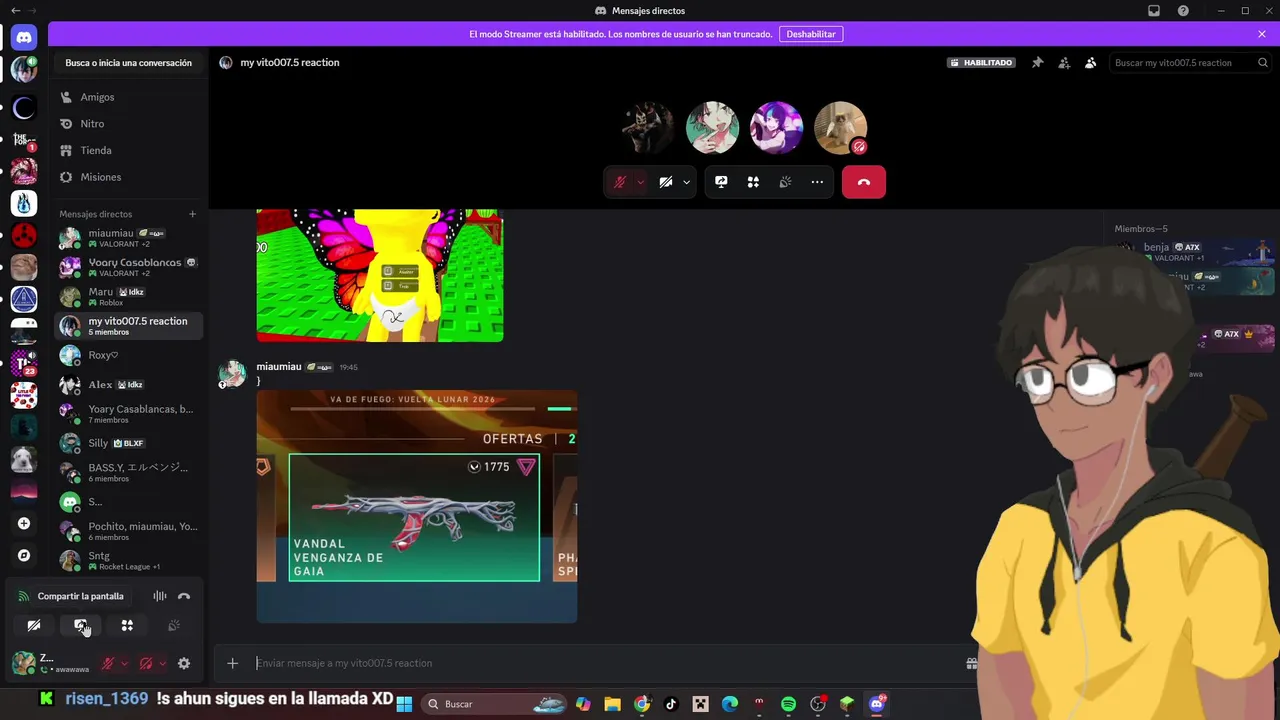Open direct message with Silly
Screen dimensions: 1280x720
[x=128, y=443]
